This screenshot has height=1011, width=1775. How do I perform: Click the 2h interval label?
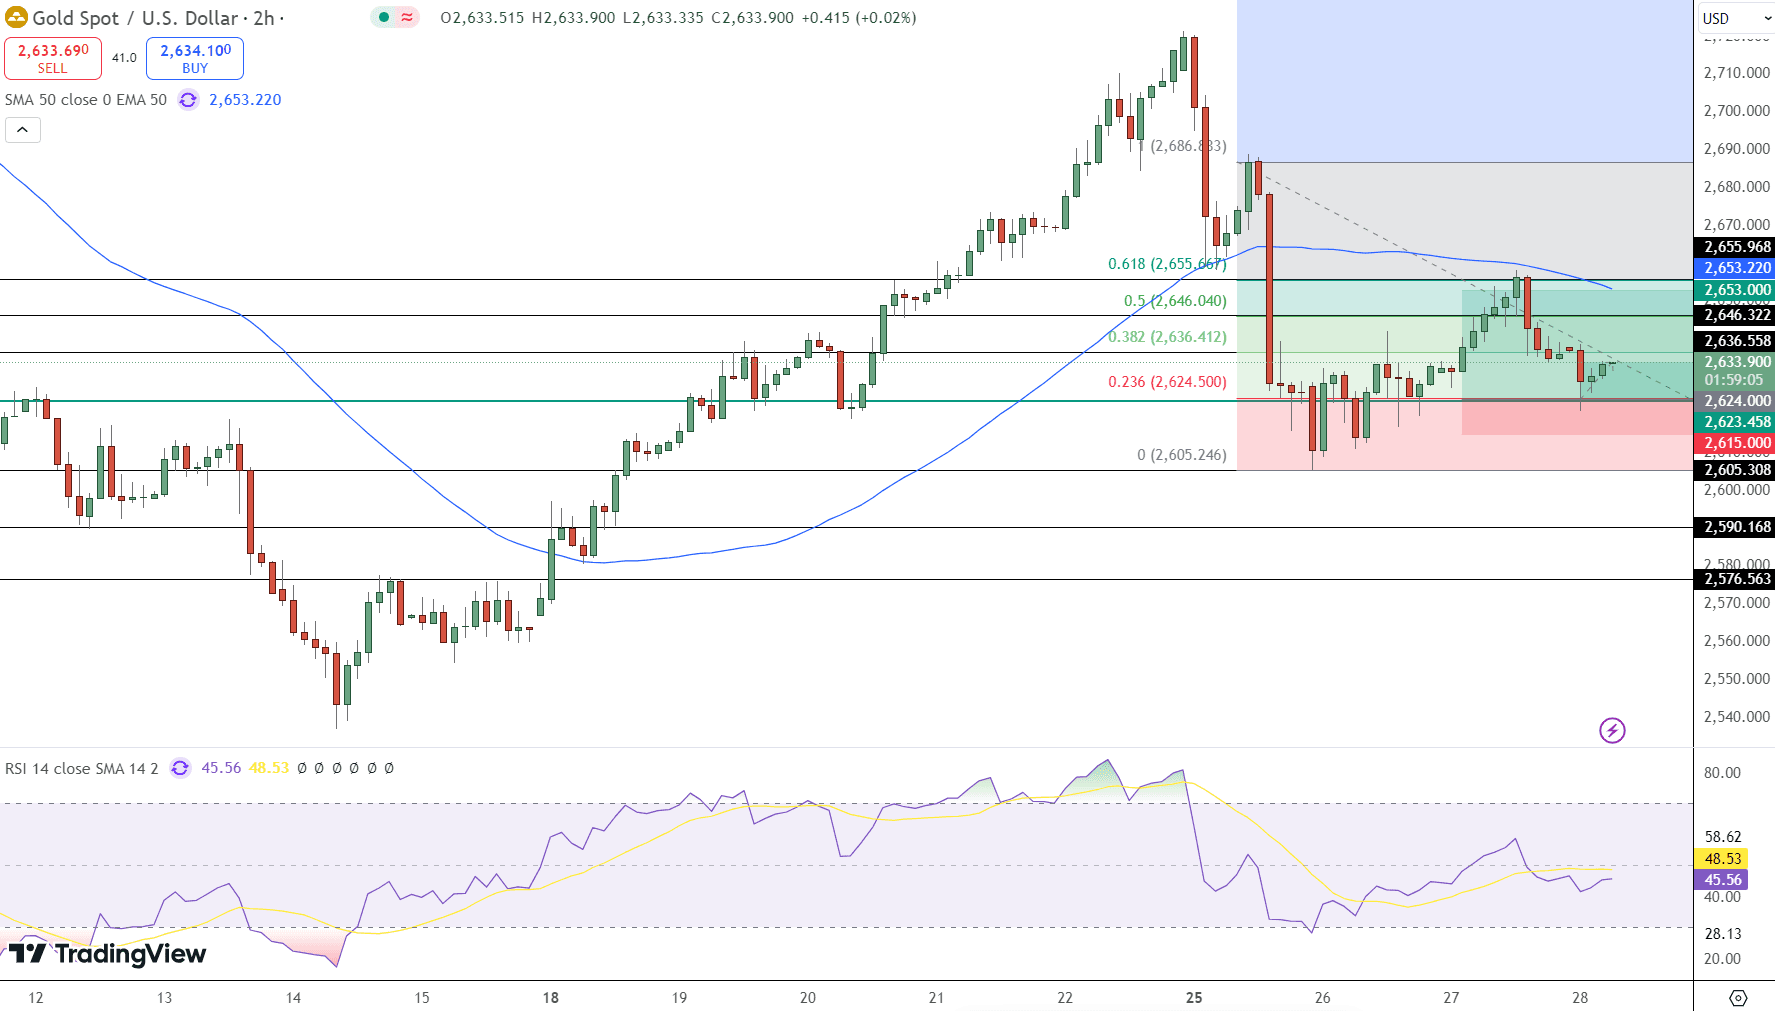[264, 18]
